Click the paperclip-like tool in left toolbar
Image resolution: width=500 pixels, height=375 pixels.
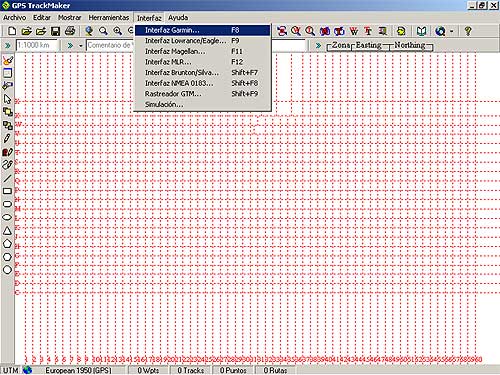(x=7, y=165)
